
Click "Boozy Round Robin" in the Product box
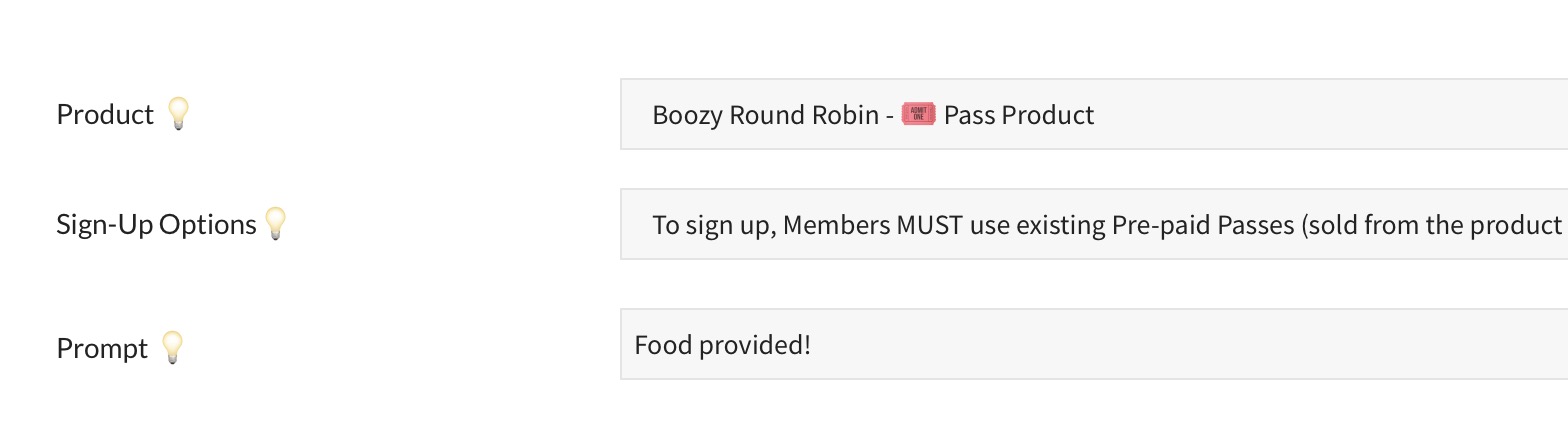pos(765,115)
